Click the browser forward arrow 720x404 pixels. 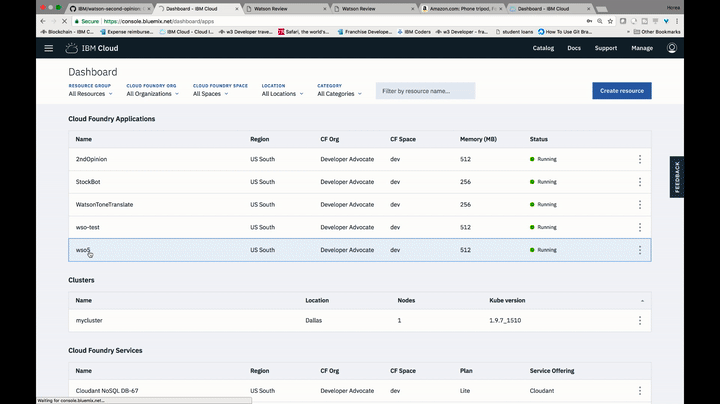53,21
